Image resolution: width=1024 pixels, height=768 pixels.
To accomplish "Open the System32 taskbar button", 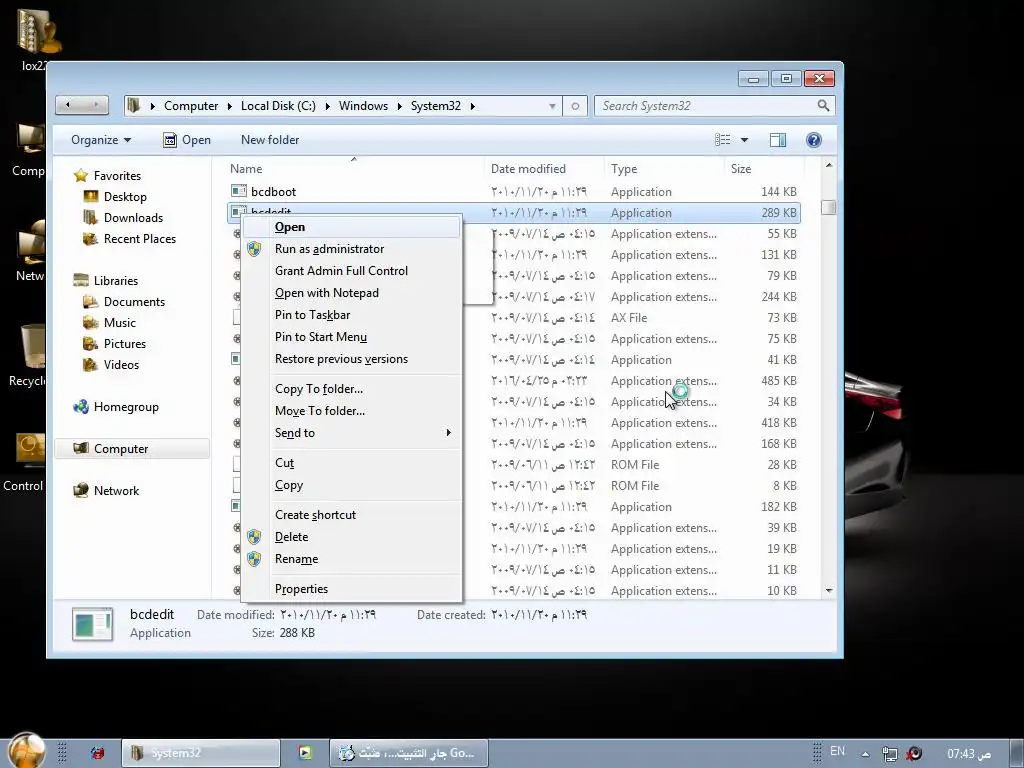I will [200, 753].
